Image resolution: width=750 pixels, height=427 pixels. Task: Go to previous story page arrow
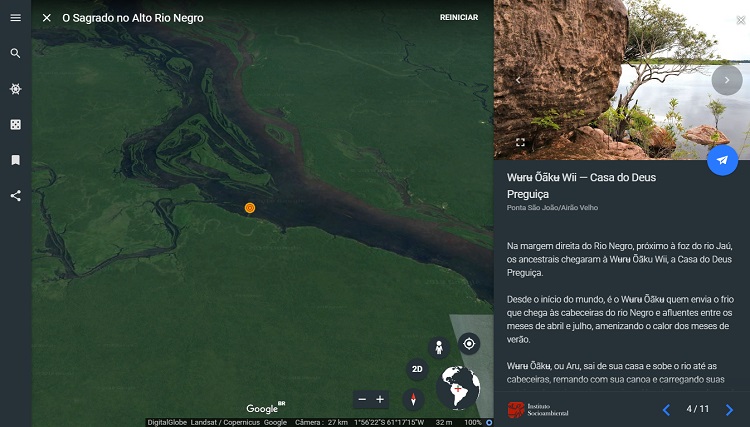[666, 409]
